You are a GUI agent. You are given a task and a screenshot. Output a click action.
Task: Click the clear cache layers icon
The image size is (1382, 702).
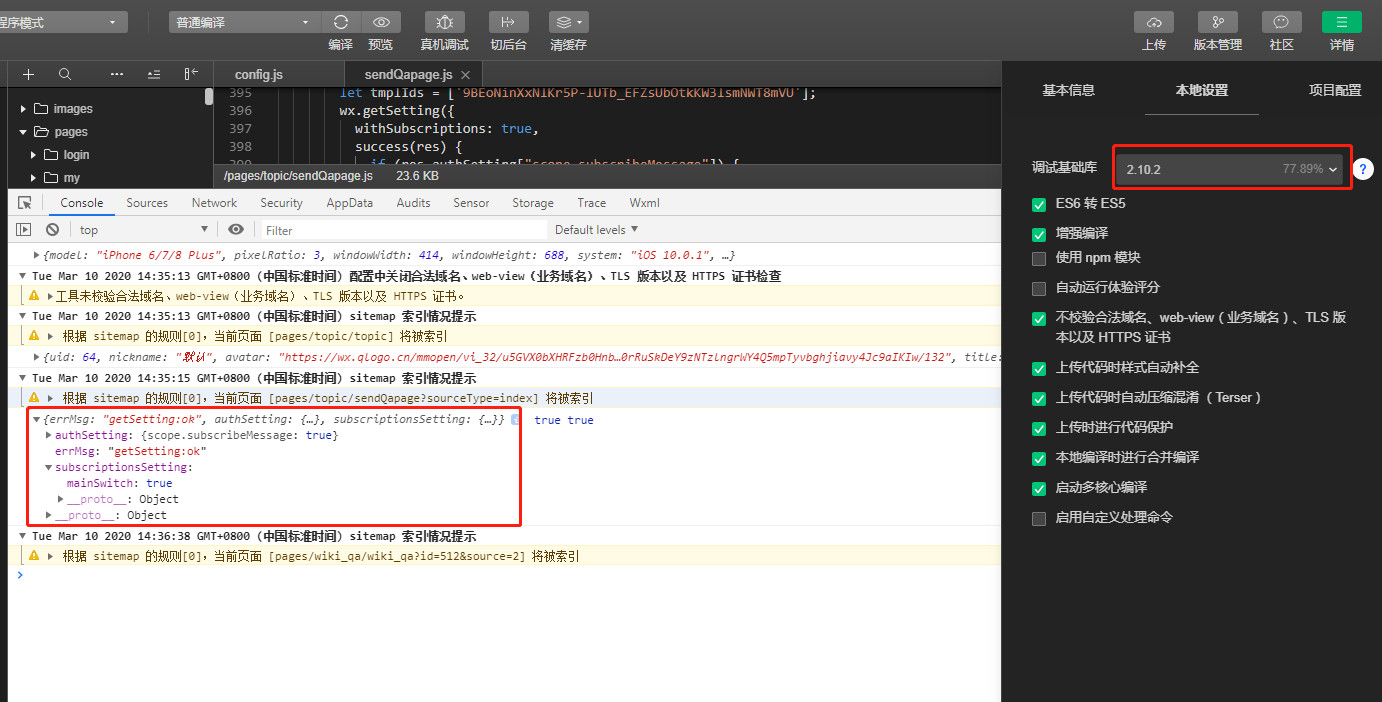click(x=563, y=22)
